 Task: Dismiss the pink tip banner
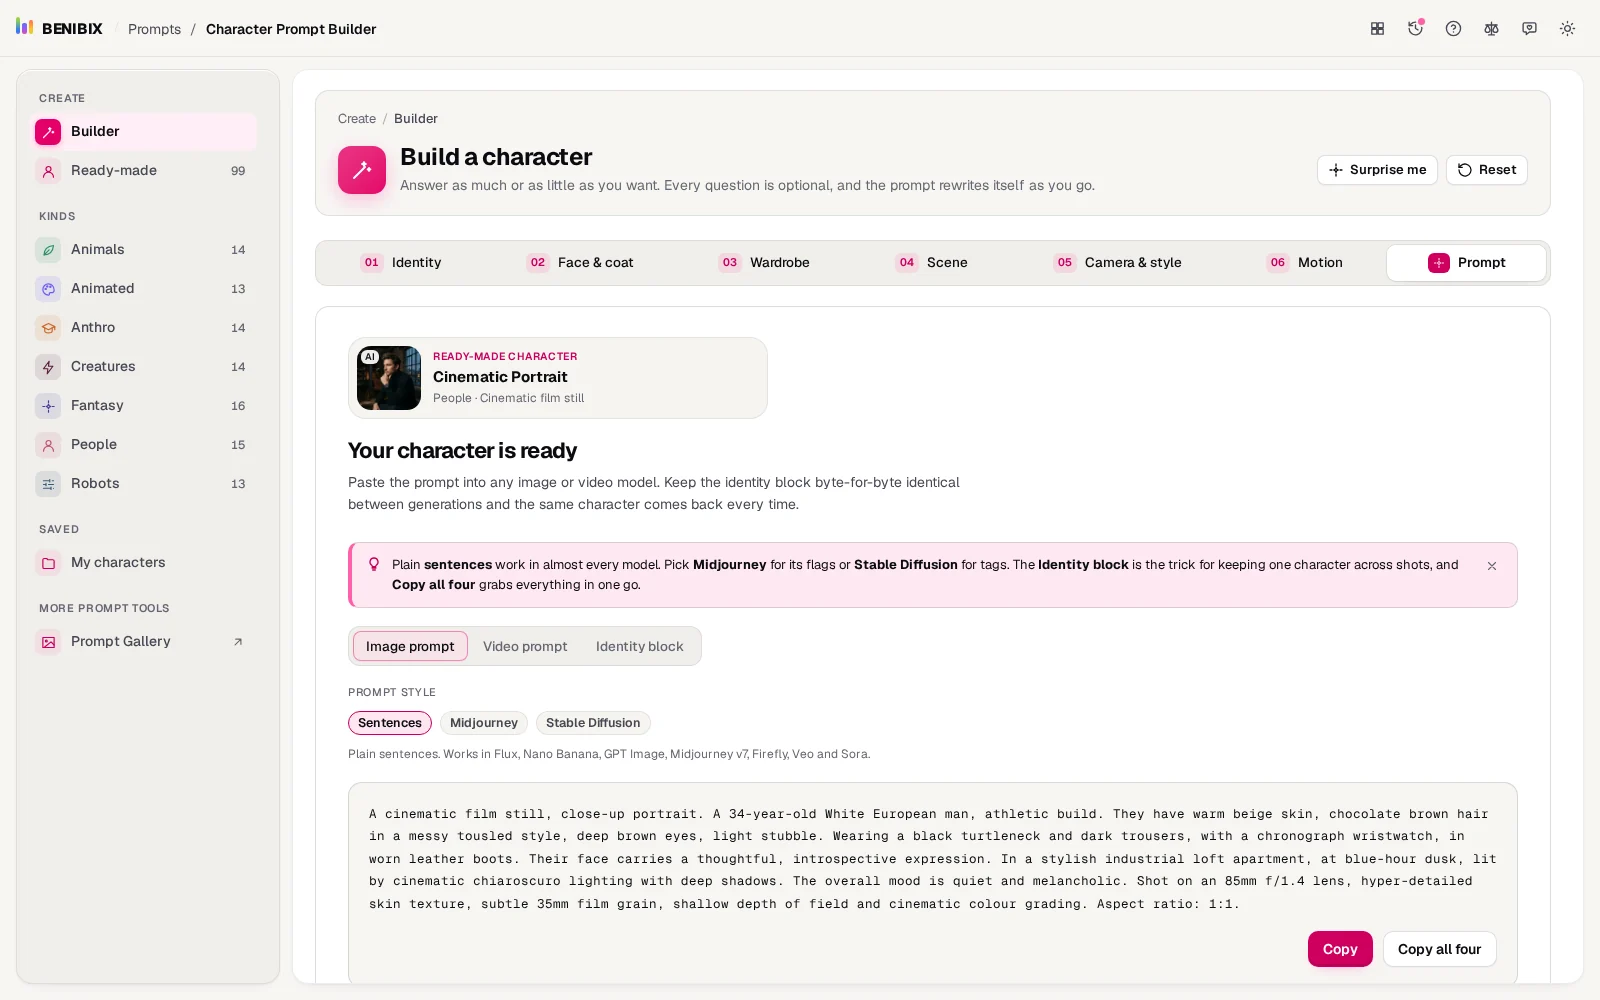point(1491,566)
